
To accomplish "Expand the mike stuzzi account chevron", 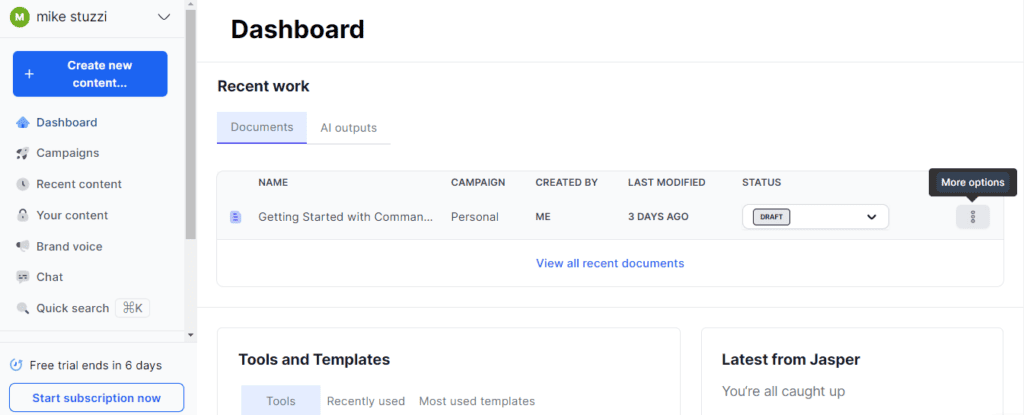I will (164, 17).
